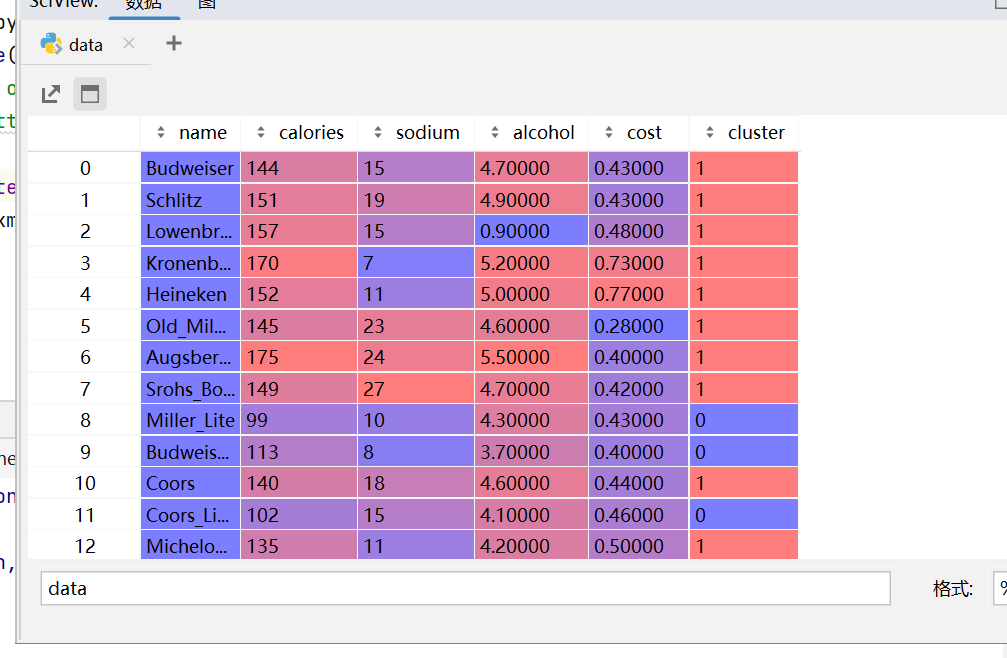Select the Kronenb... name cell
The height and width of the screenshot is (658, 1007).
click(191, 263)
